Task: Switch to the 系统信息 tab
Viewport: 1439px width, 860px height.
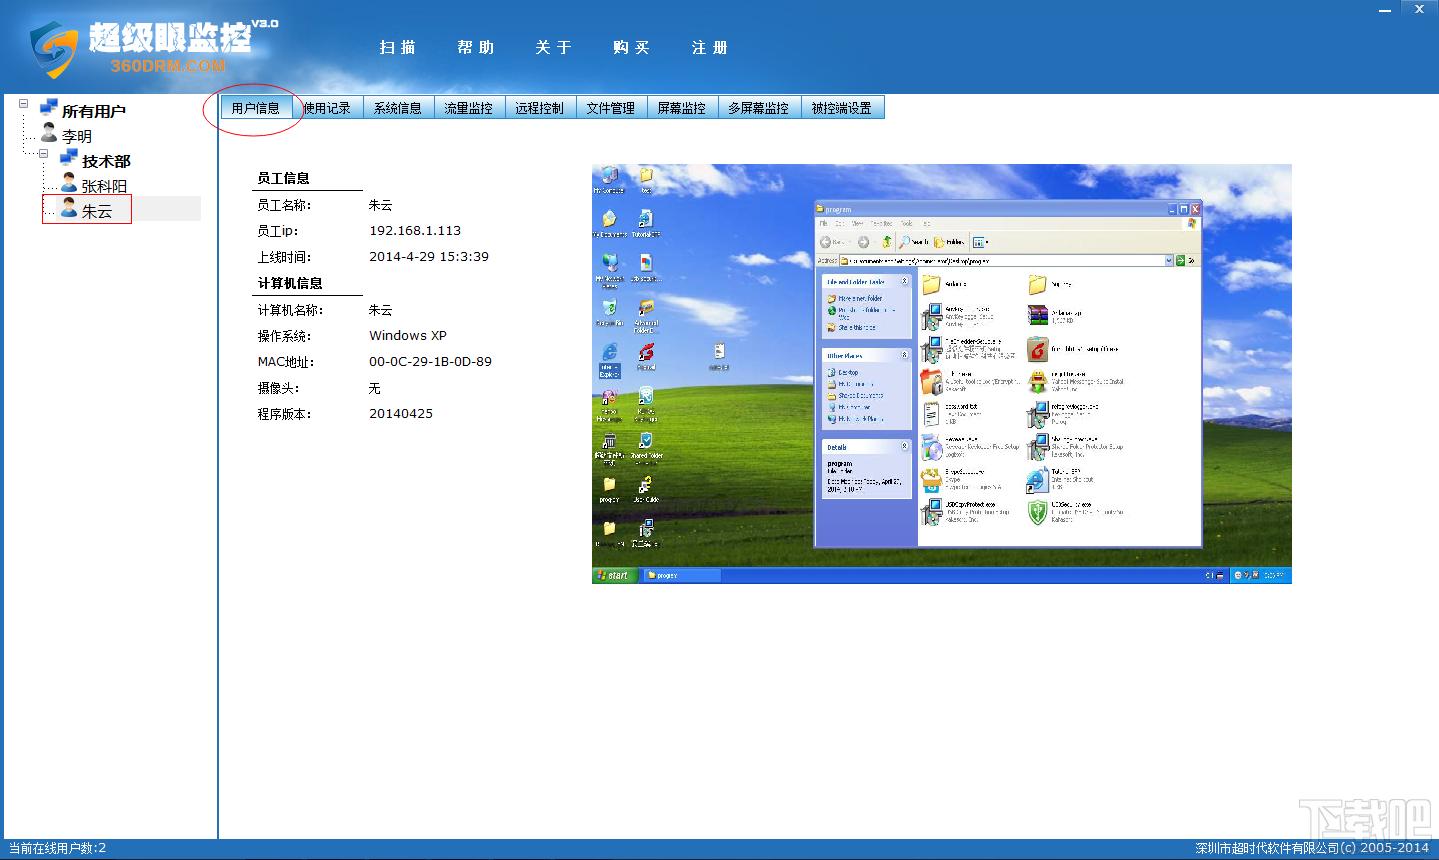Action: 398,108
